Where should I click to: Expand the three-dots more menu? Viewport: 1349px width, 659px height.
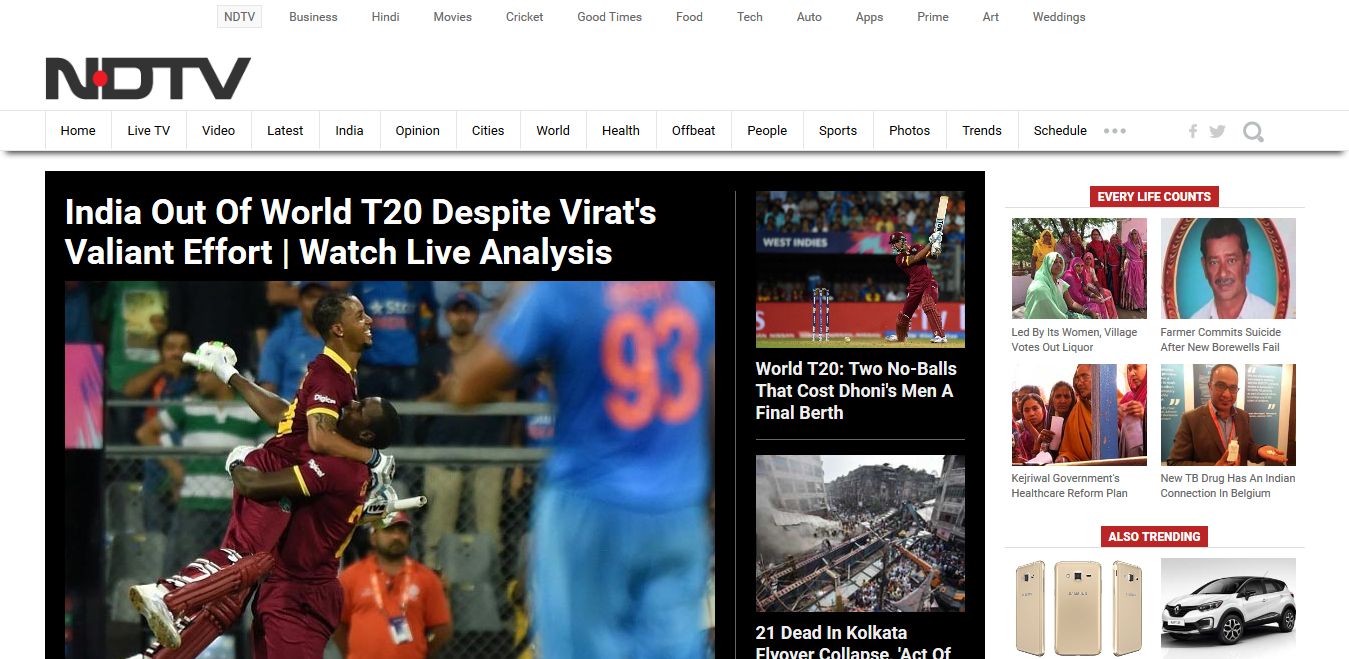click(1114, 131)
